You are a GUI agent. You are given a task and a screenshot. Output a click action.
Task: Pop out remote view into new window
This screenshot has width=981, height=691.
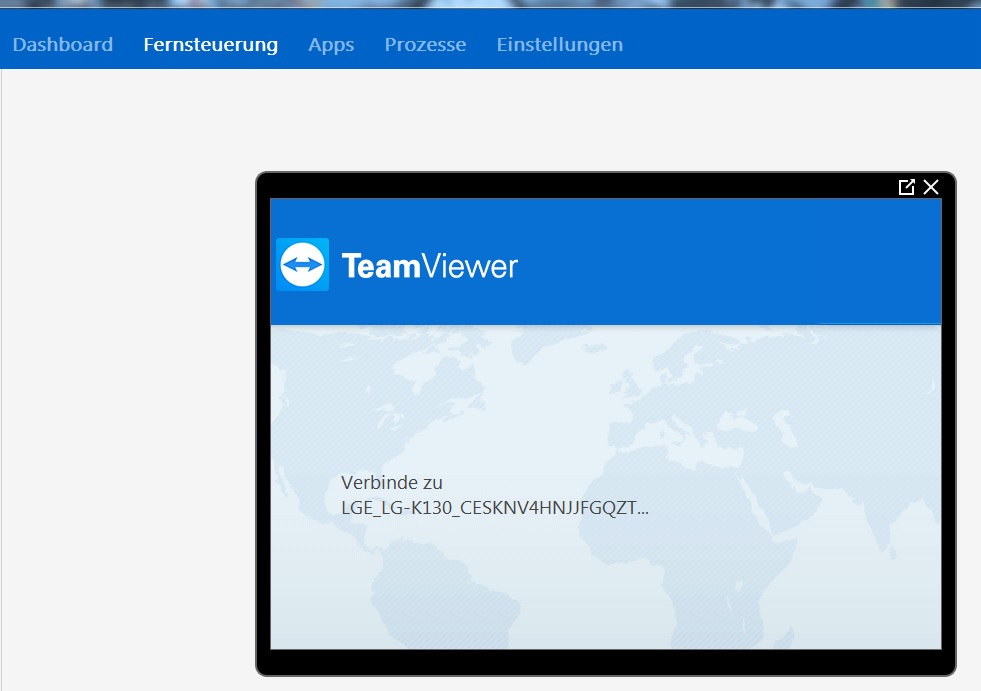coord(907,187)
